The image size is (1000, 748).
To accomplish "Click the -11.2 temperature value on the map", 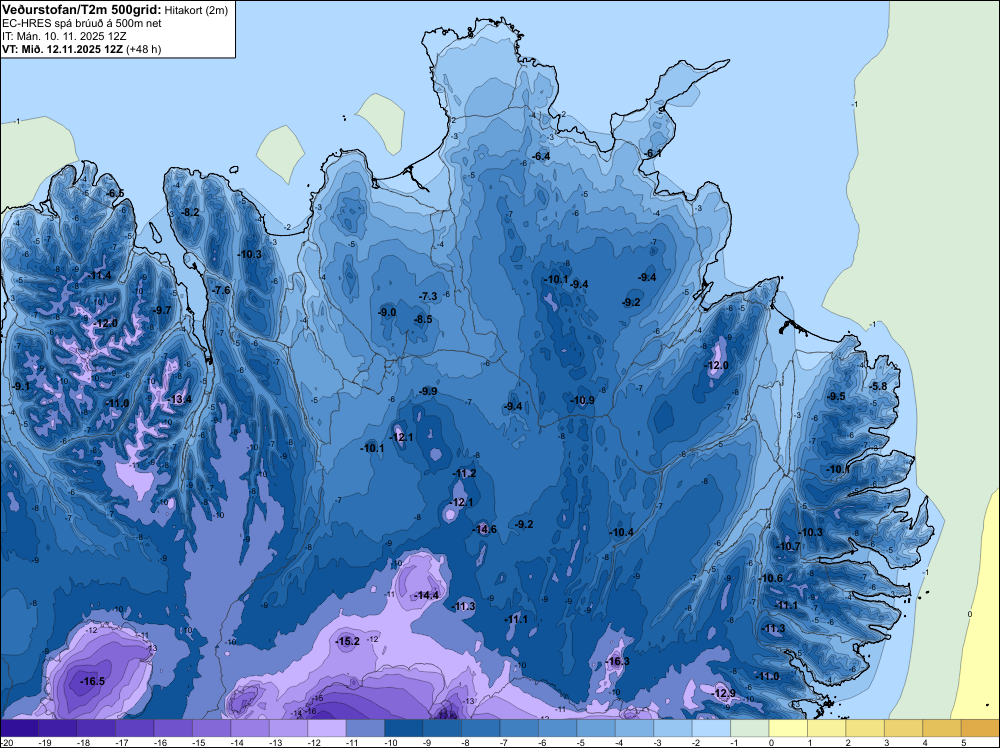I will pos(464,474).
